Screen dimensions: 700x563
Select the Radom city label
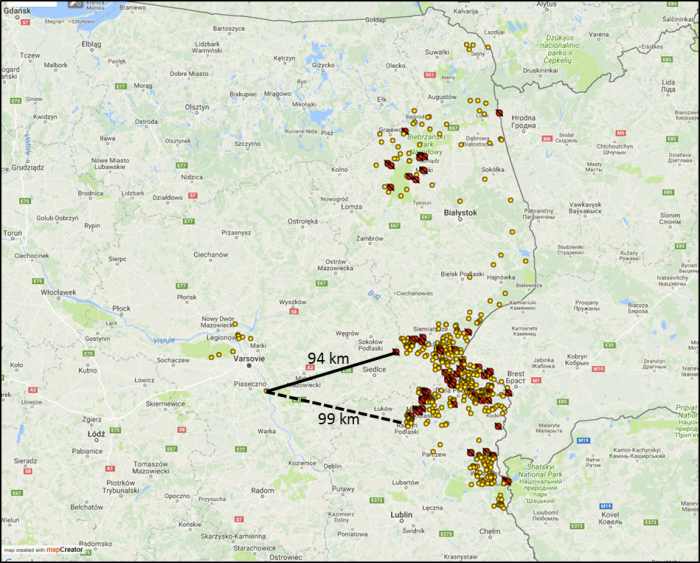pos(262,490)
